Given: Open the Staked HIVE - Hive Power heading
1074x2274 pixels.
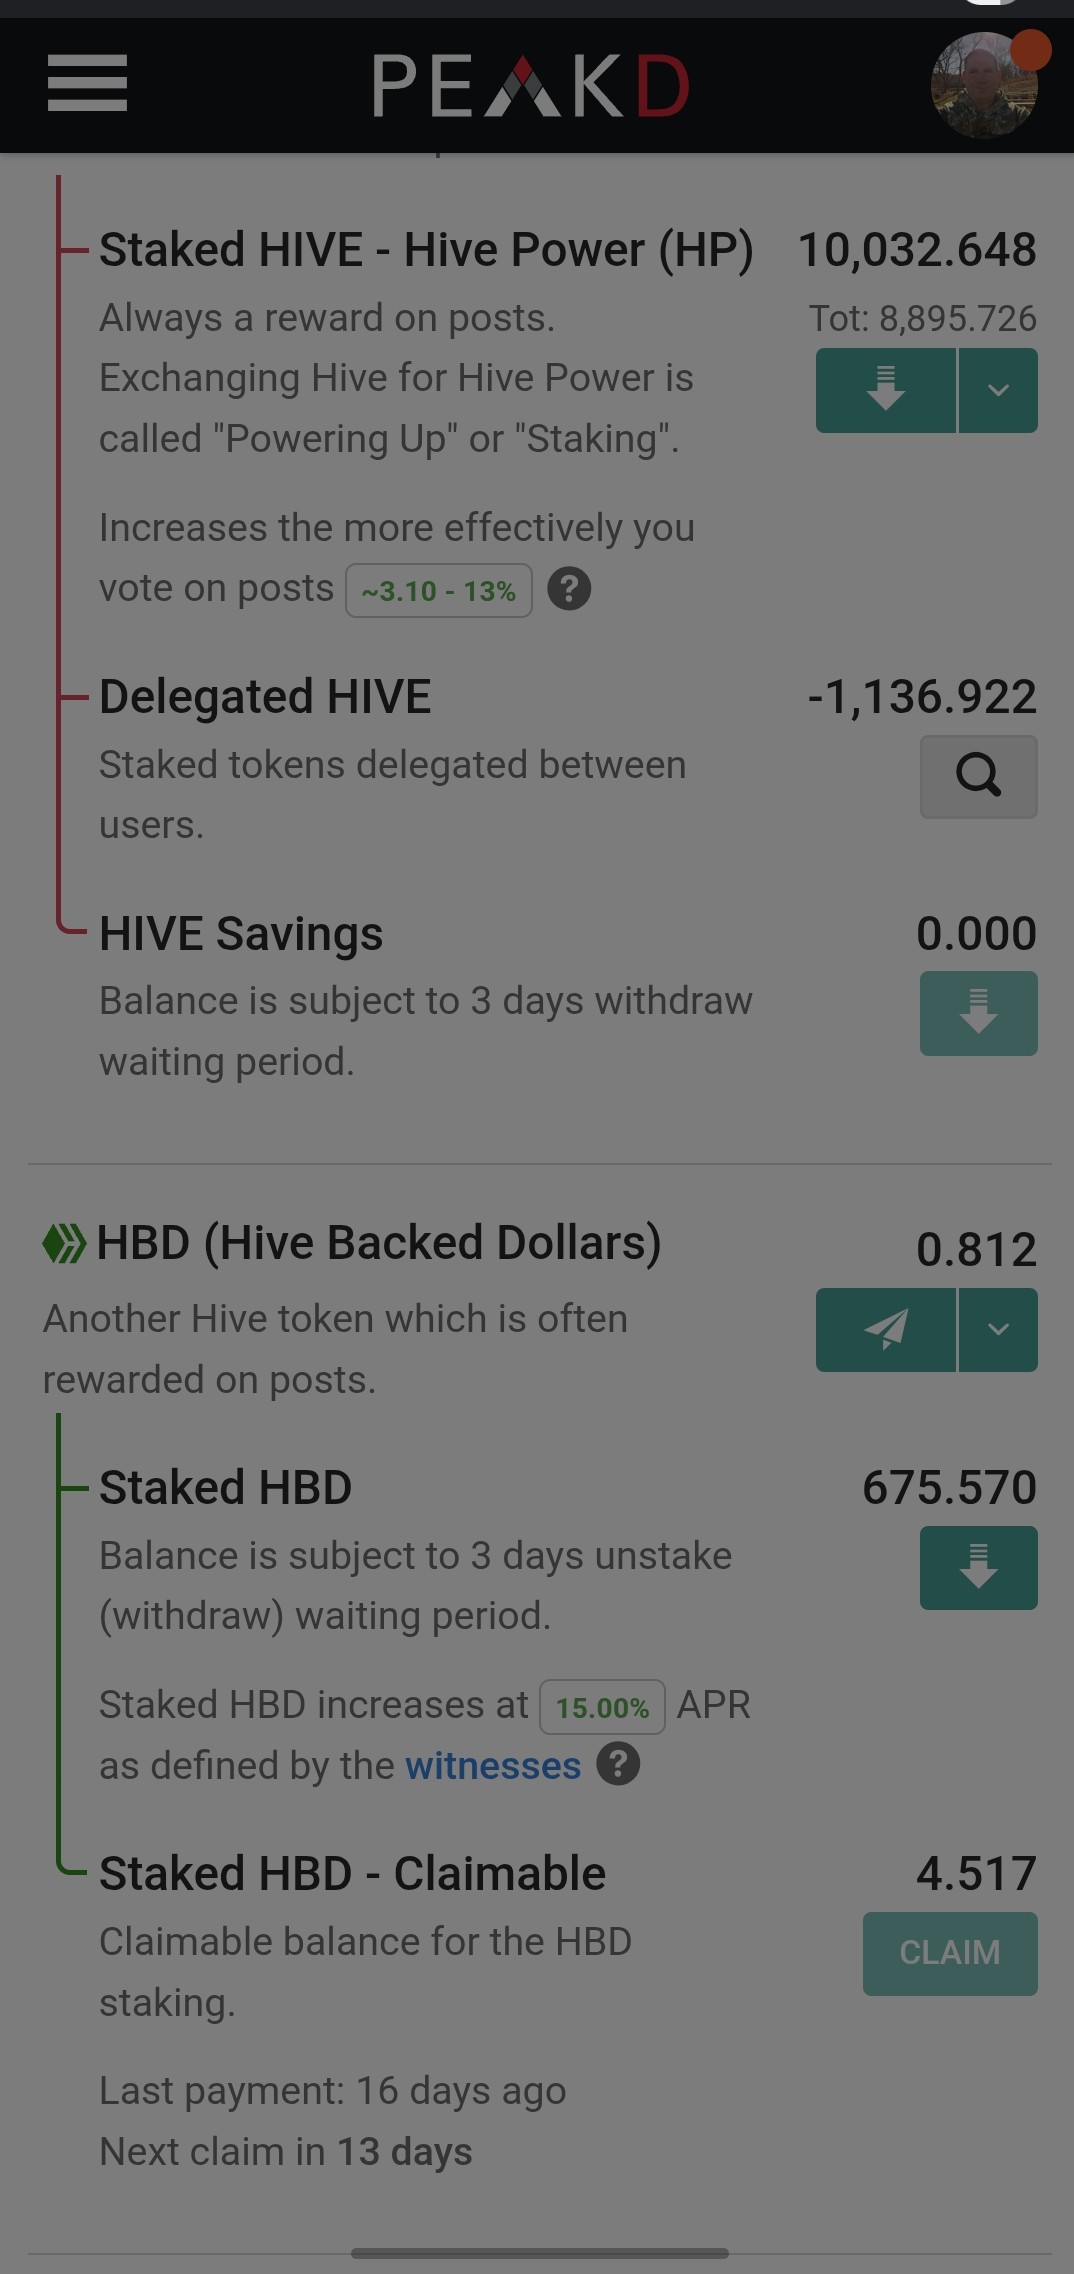Looking at the screenshot, I should [426, 249].
